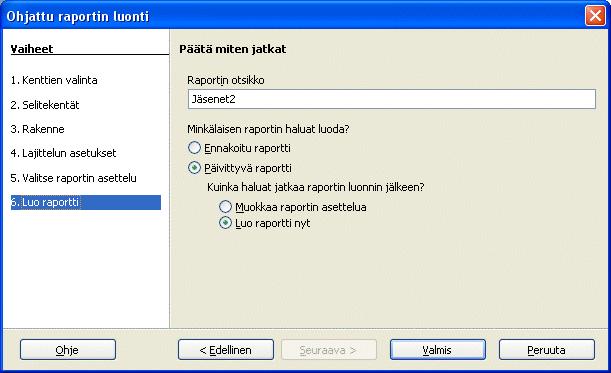Click the Päätä miten jatkat heading
The height and width of the screenshot is (373, 611).
233,49
